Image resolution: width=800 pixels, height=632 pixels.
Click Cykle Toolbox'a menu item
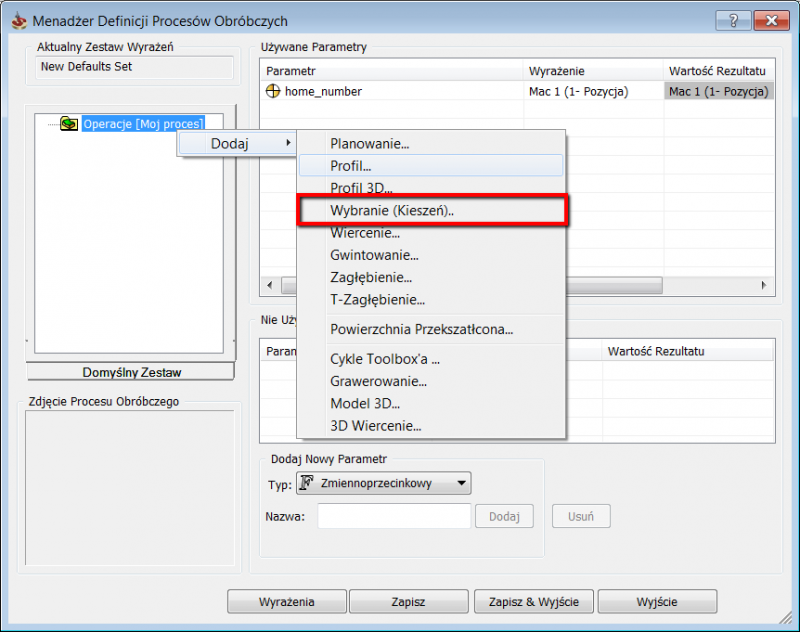click(x=385, y=359)
